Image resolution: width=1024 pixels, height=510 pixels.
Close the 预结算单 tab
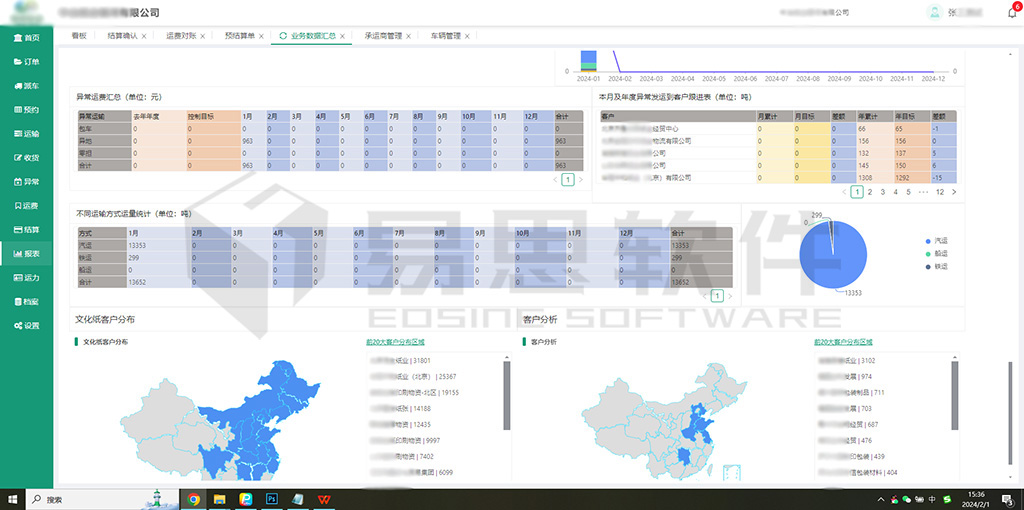262,36
